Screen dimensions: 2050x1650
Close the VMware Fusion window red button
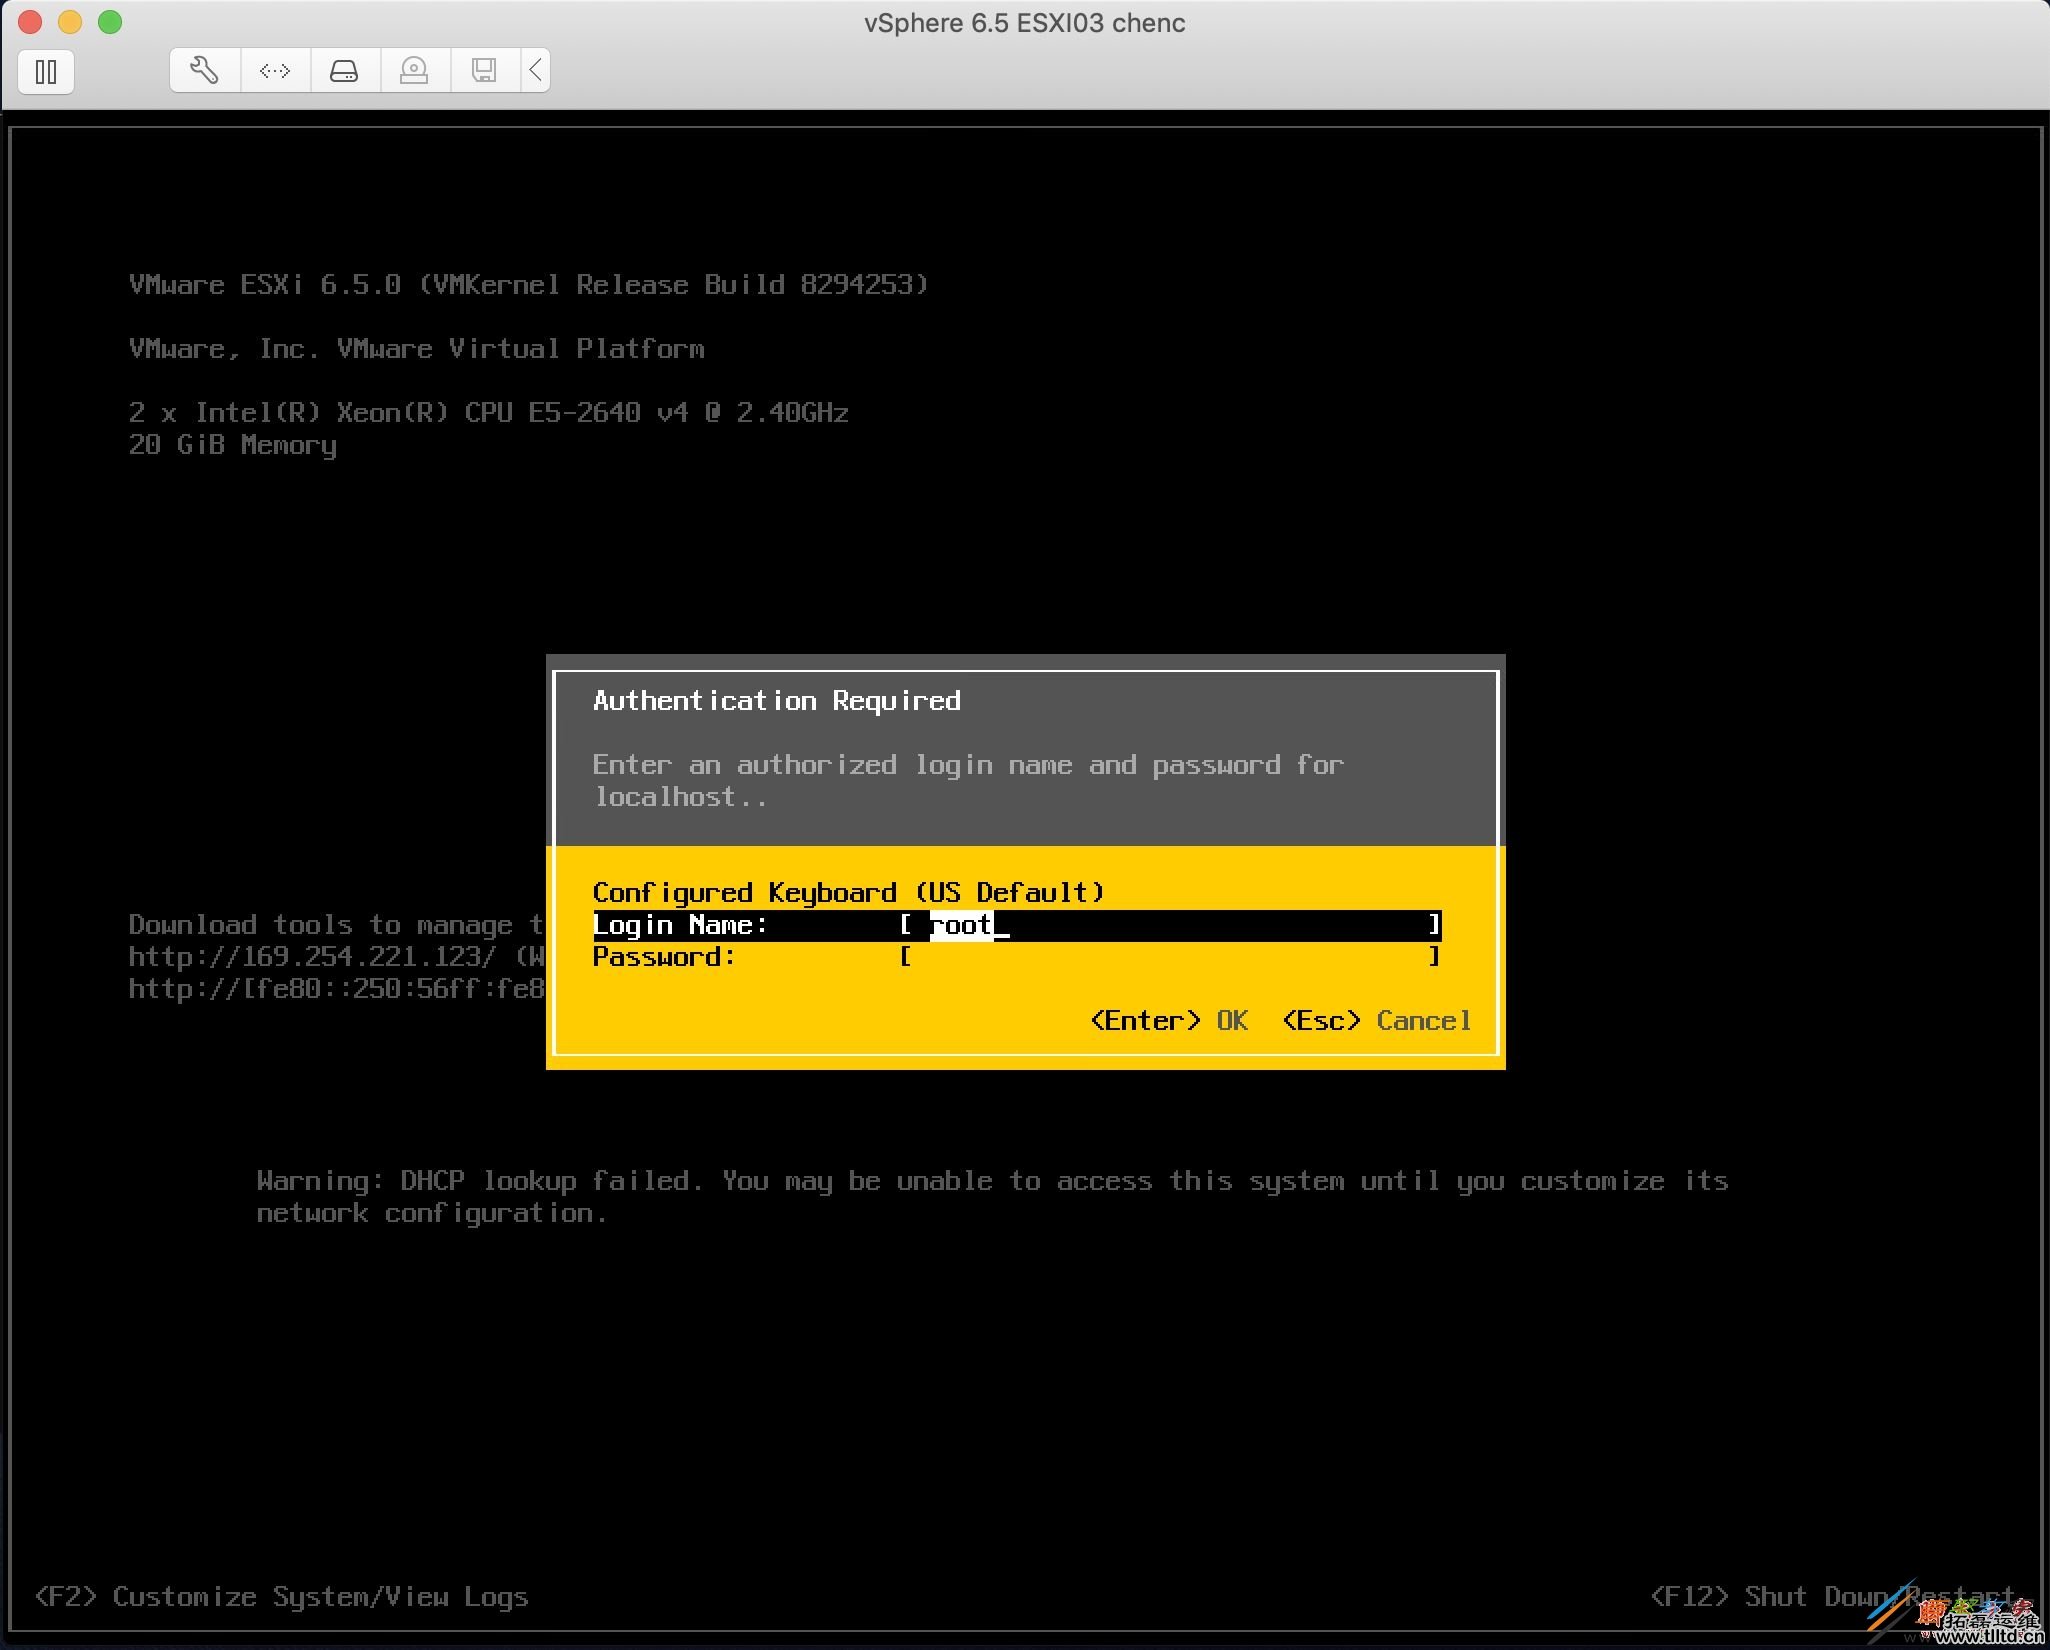30,22
